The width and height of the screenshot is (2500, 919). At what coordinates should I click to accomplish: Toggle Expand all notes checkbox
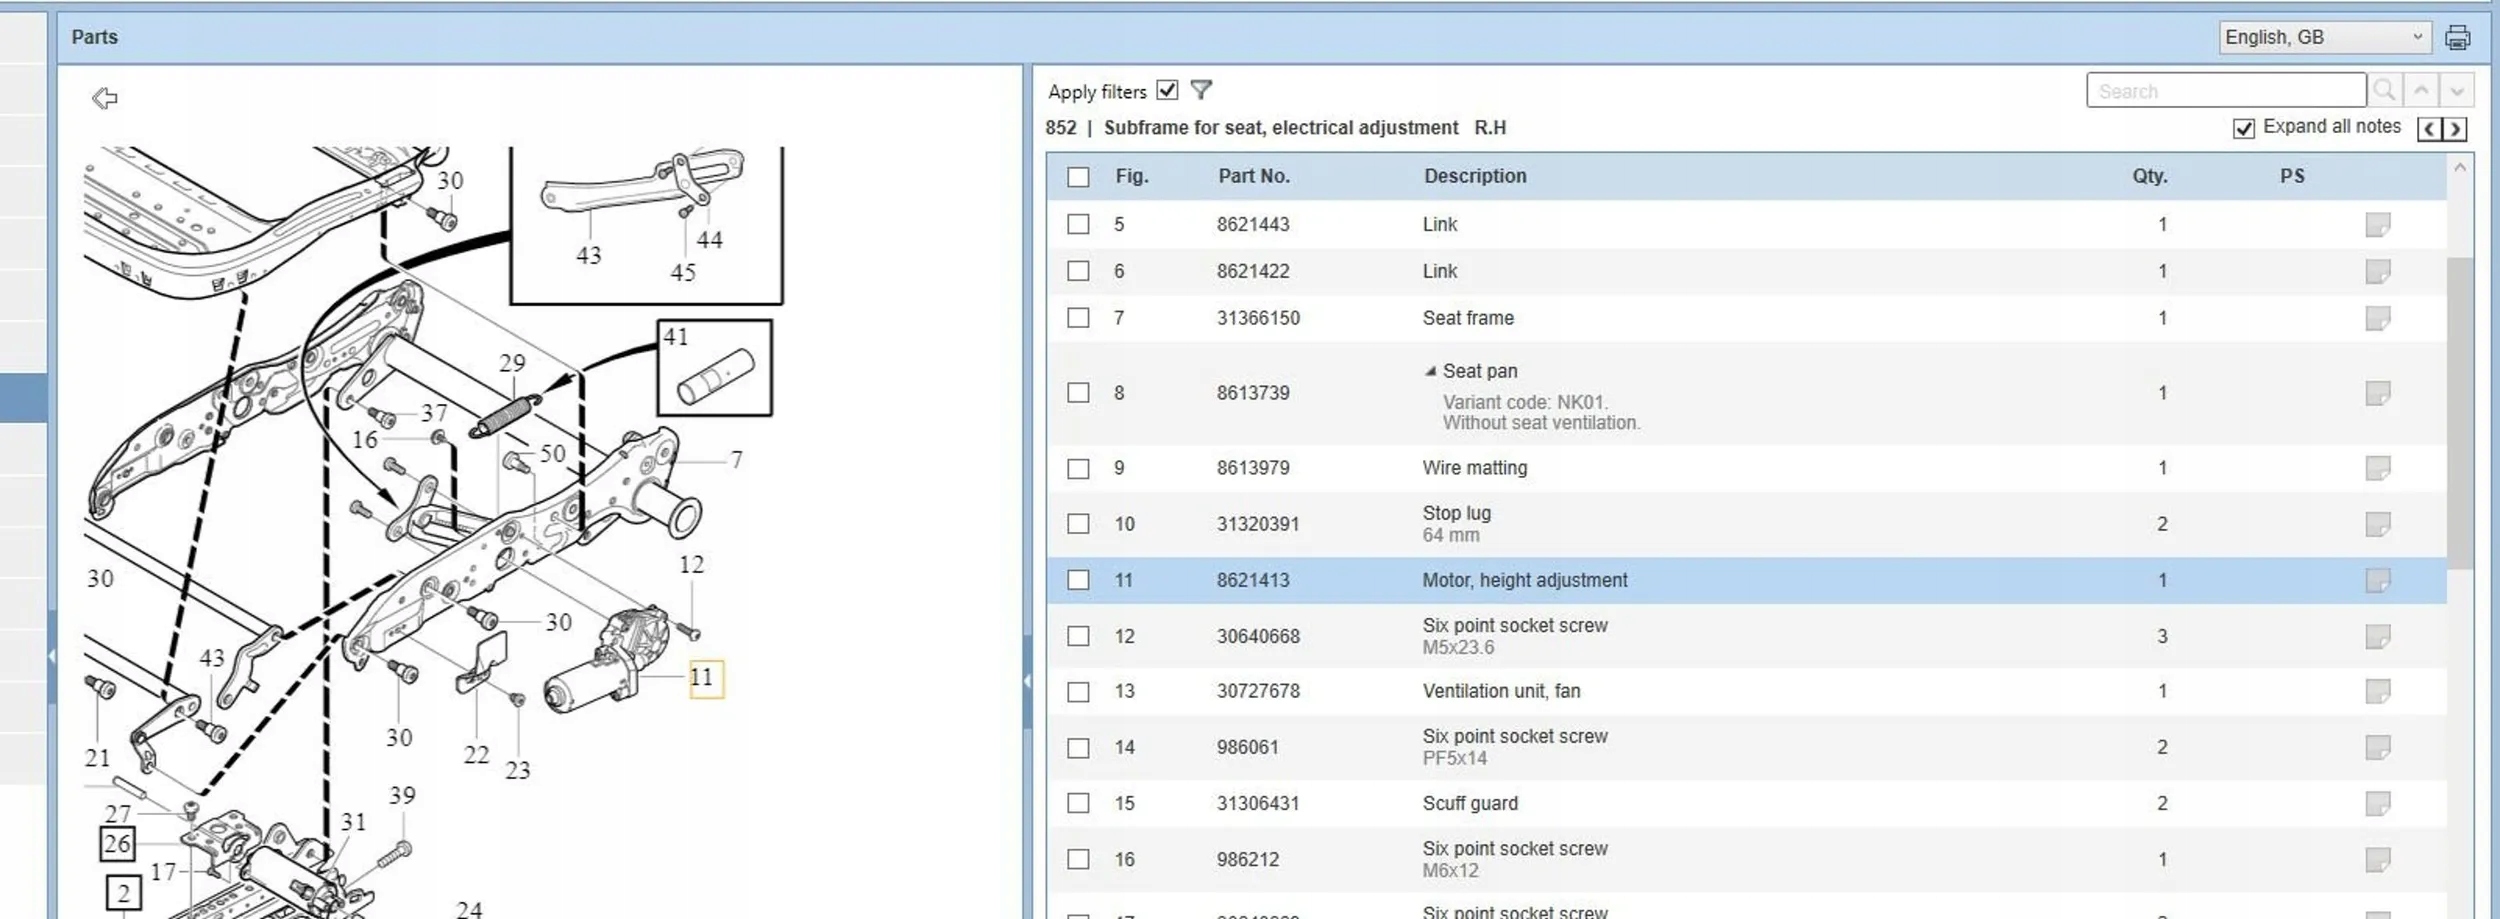(x=2244, y=129)
